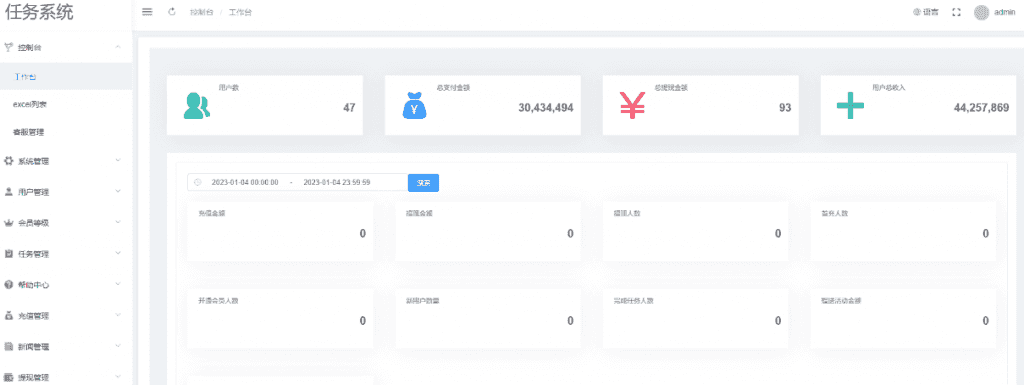Click the 控制台 dashboard icon in sidebar

[8, 48]
